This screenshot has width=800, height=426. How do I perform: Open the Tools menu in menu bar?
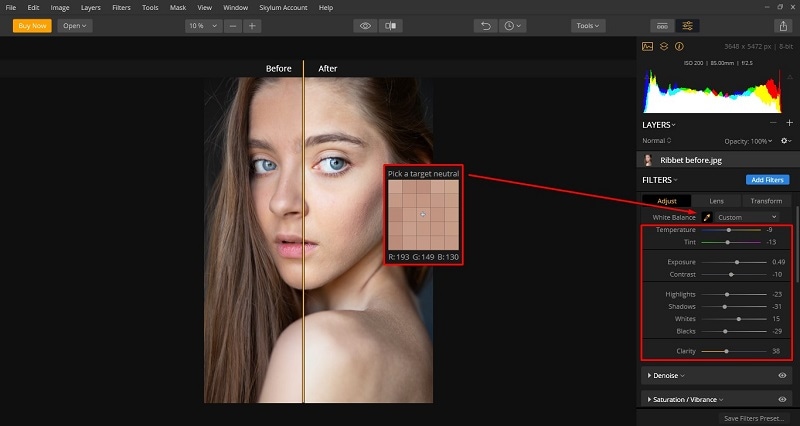coord(150,8)
